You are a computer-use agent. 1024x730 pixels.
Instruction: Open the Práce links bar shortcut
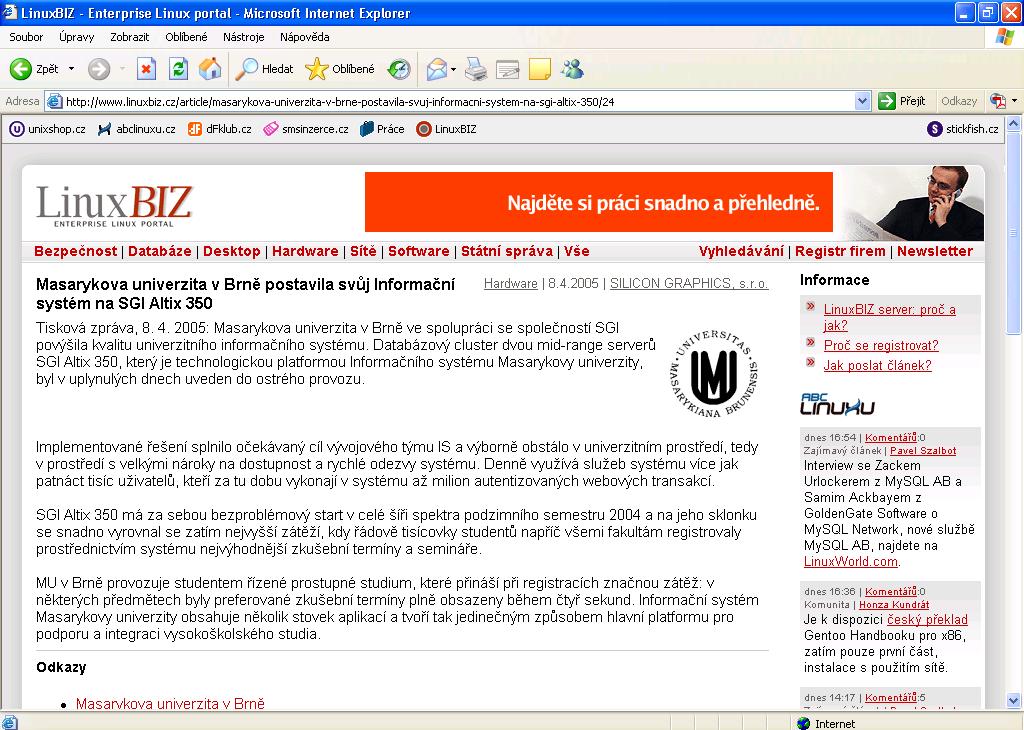(x=382, y=129)
